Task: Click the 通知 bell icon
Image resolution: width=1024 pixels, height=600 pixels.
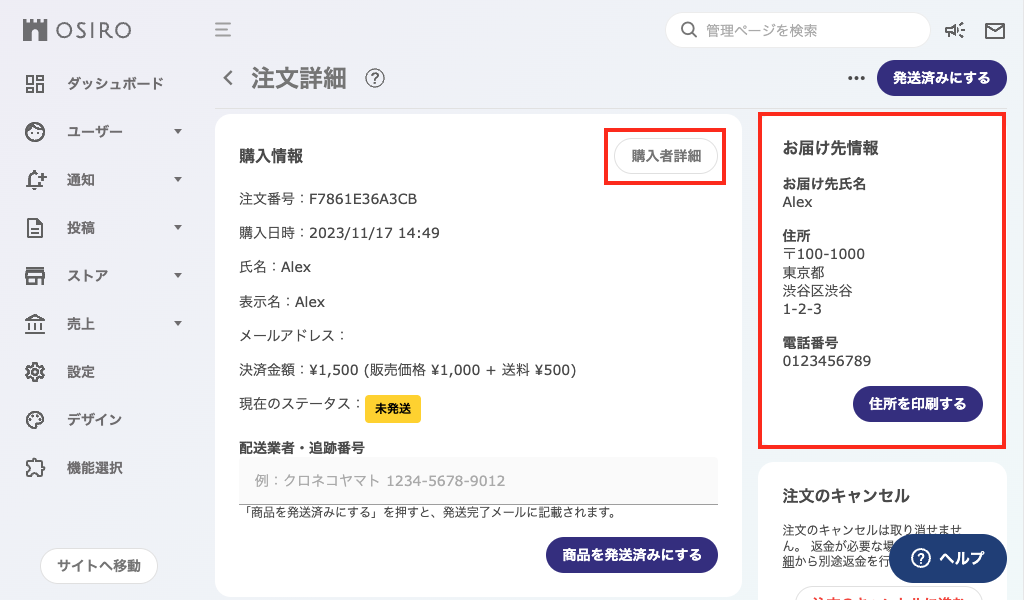Action: [x=35, y=180]
